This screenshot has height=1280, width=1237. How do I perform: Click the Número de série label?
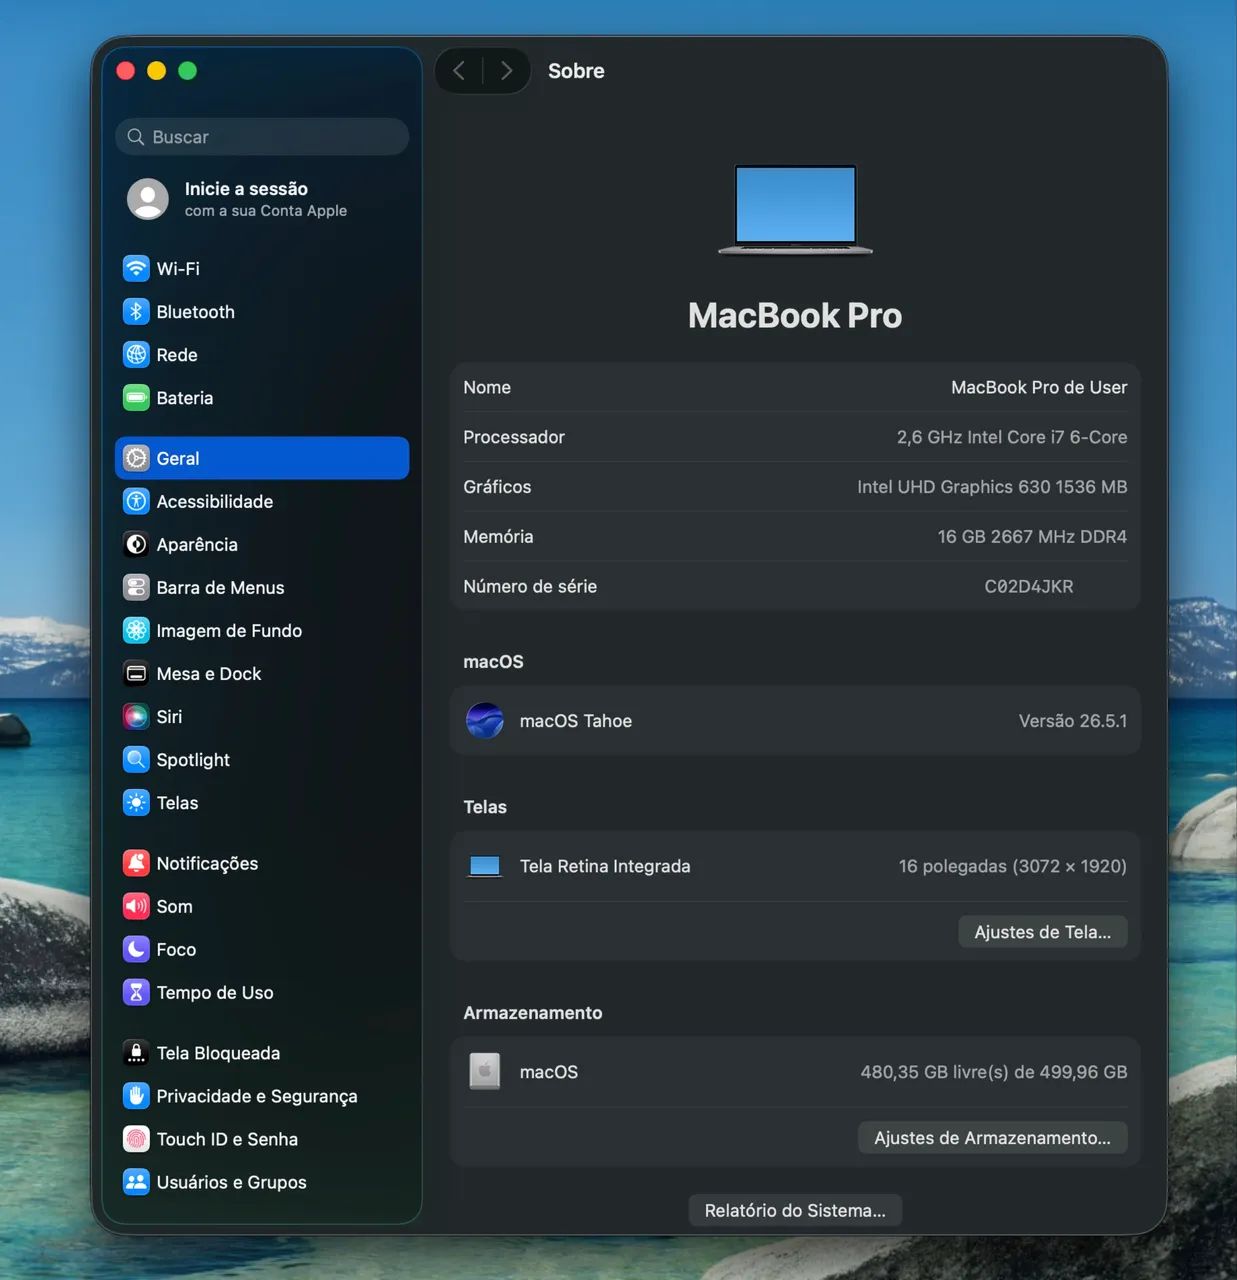[x=530, y=587]
